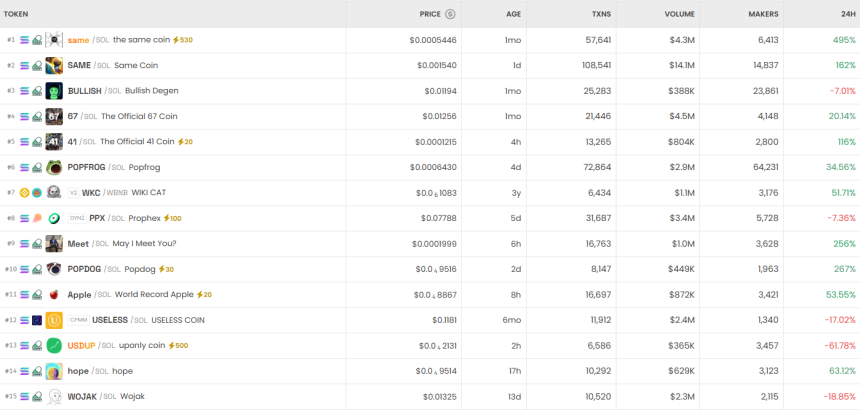Click the Prophex green ring token icon

click(54, 218)
